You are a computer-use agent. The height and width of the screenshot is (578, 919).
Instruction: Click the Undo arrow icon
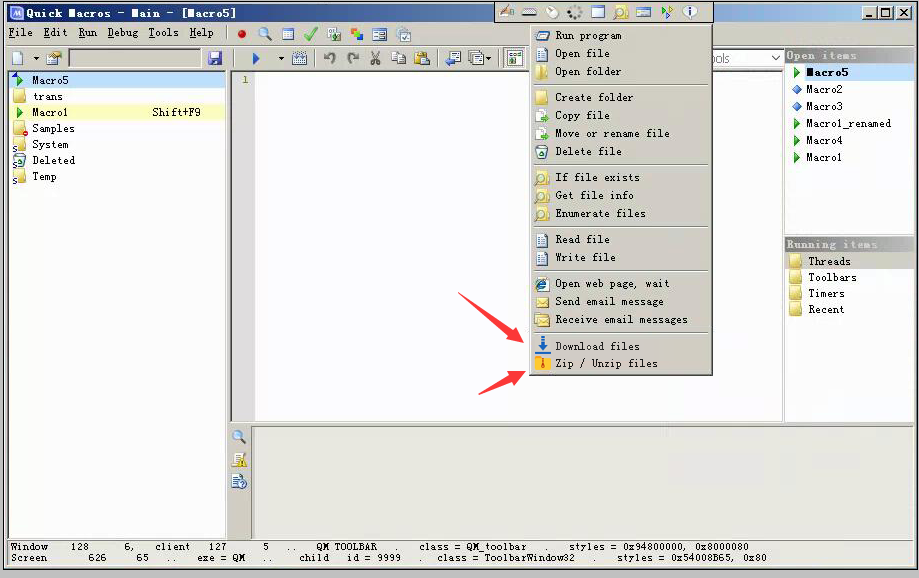tap(330, 59)
